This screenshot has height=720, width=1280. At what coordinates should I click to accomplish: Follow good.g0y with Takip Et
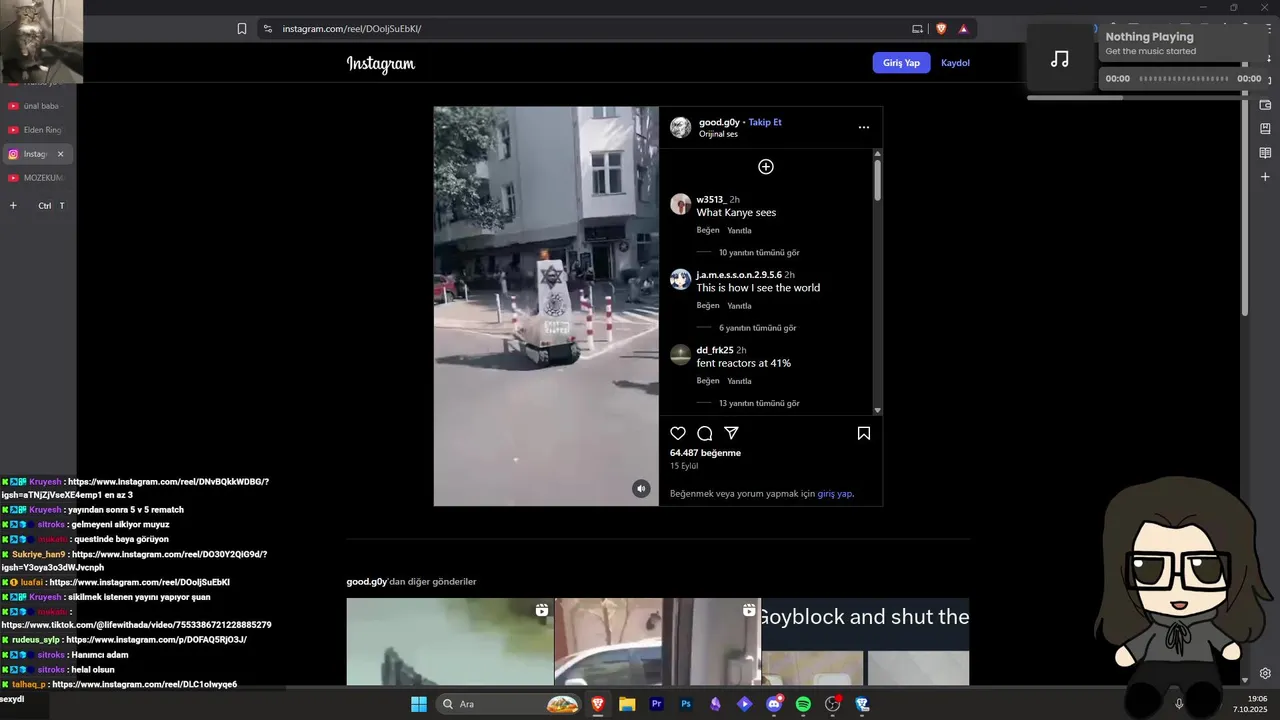[x=765, y=122]
